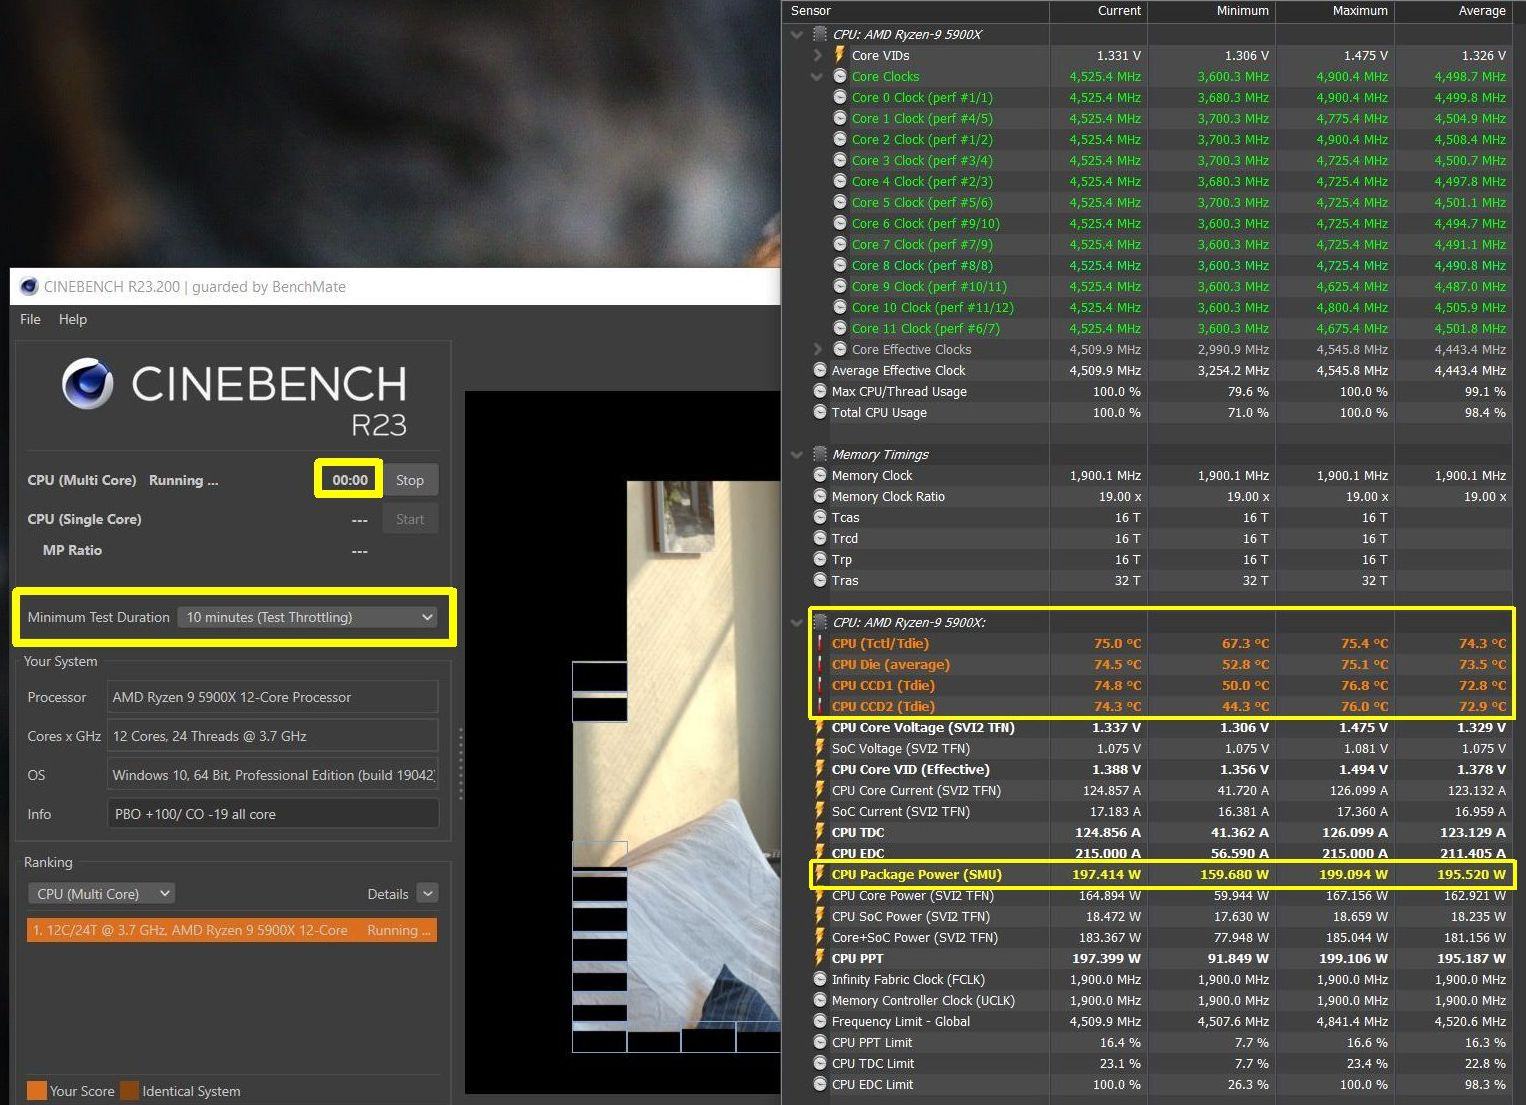Sort by the Sensor column header
The image size is (1526, 1105).
pos(915,11)
